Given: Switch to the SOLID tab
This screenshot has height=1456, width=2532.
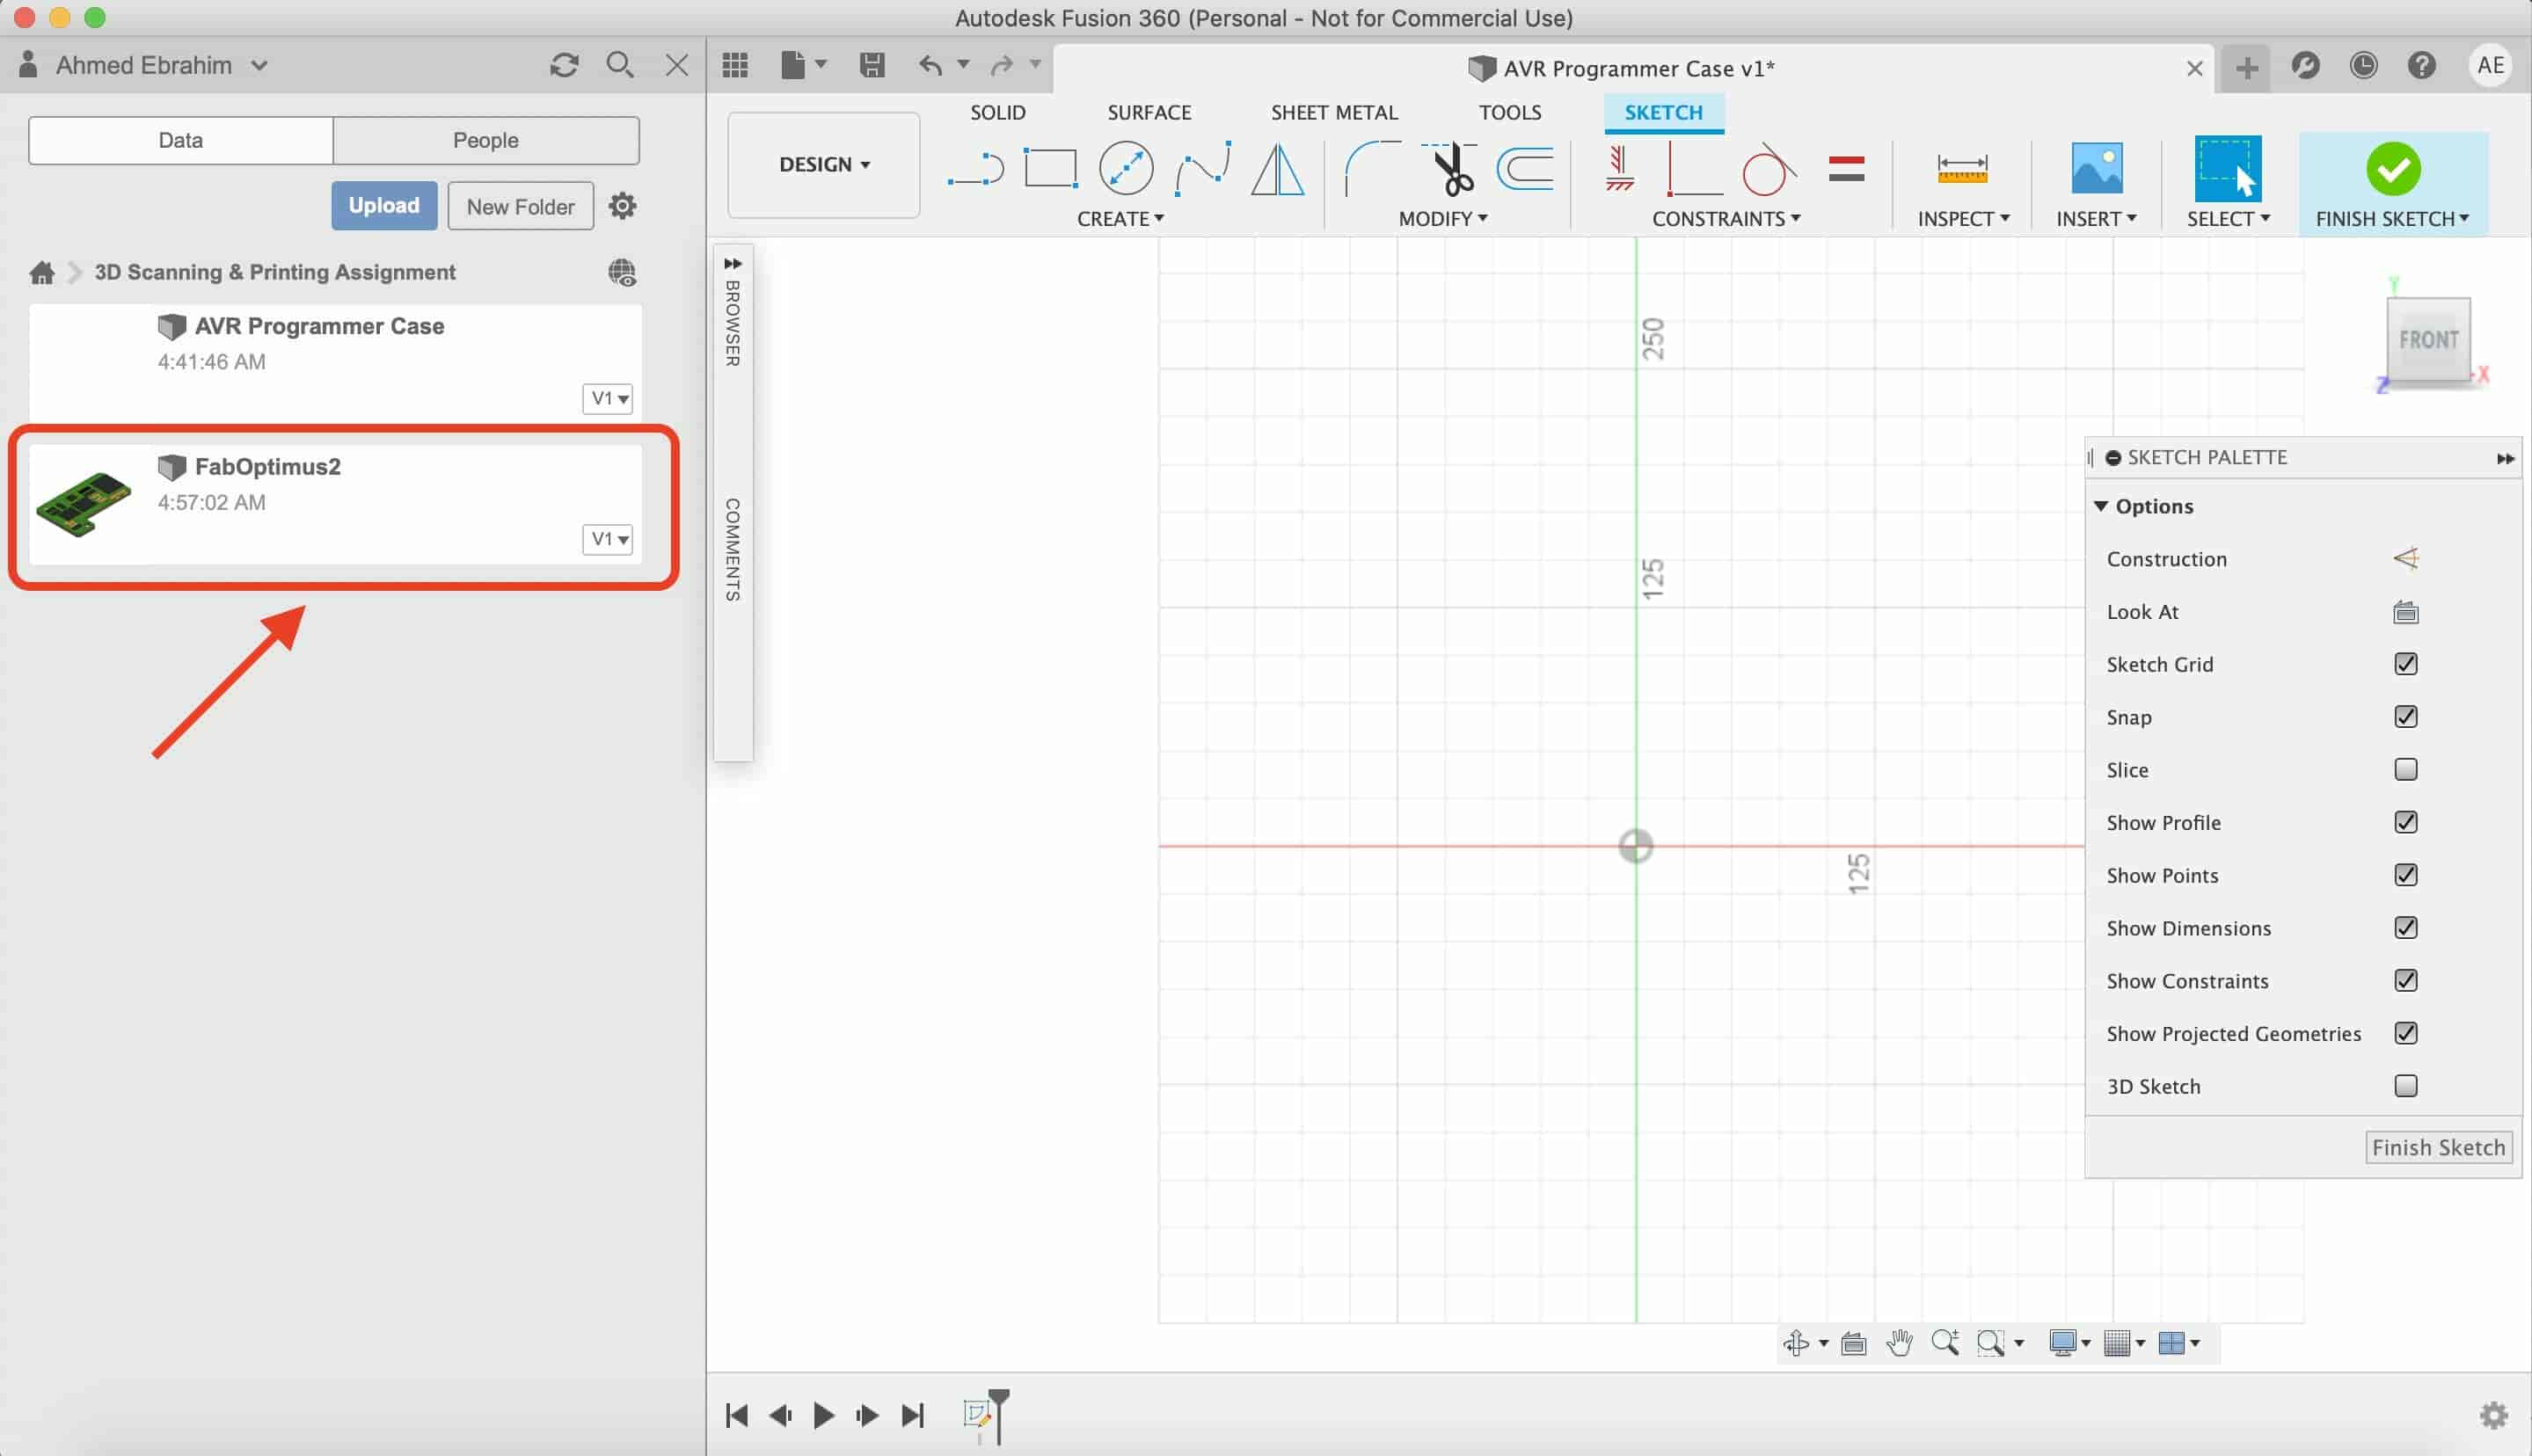Looking at the screenshot, I should 998,112.
